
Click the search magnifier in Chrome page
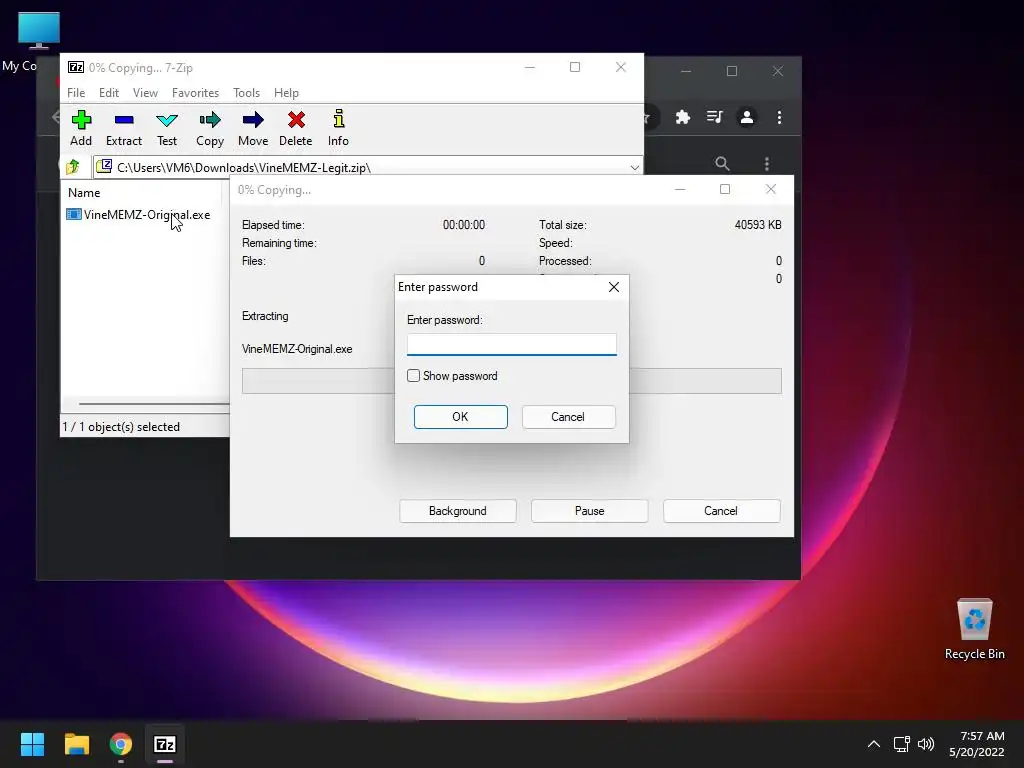[722, 163]
